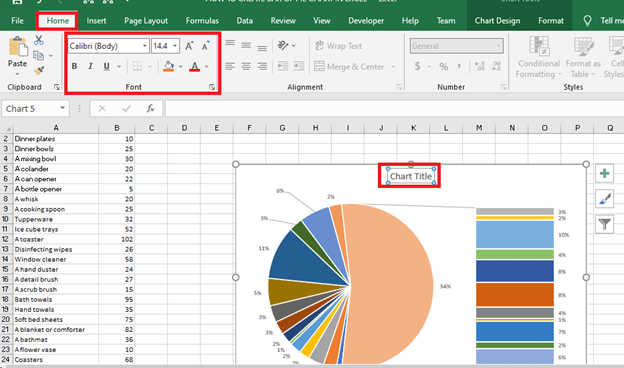The height and width of the screenshot is (368, 624).
Task: Click the Center alignment icon
Action: pyautogui.click(x=246, y=66)
